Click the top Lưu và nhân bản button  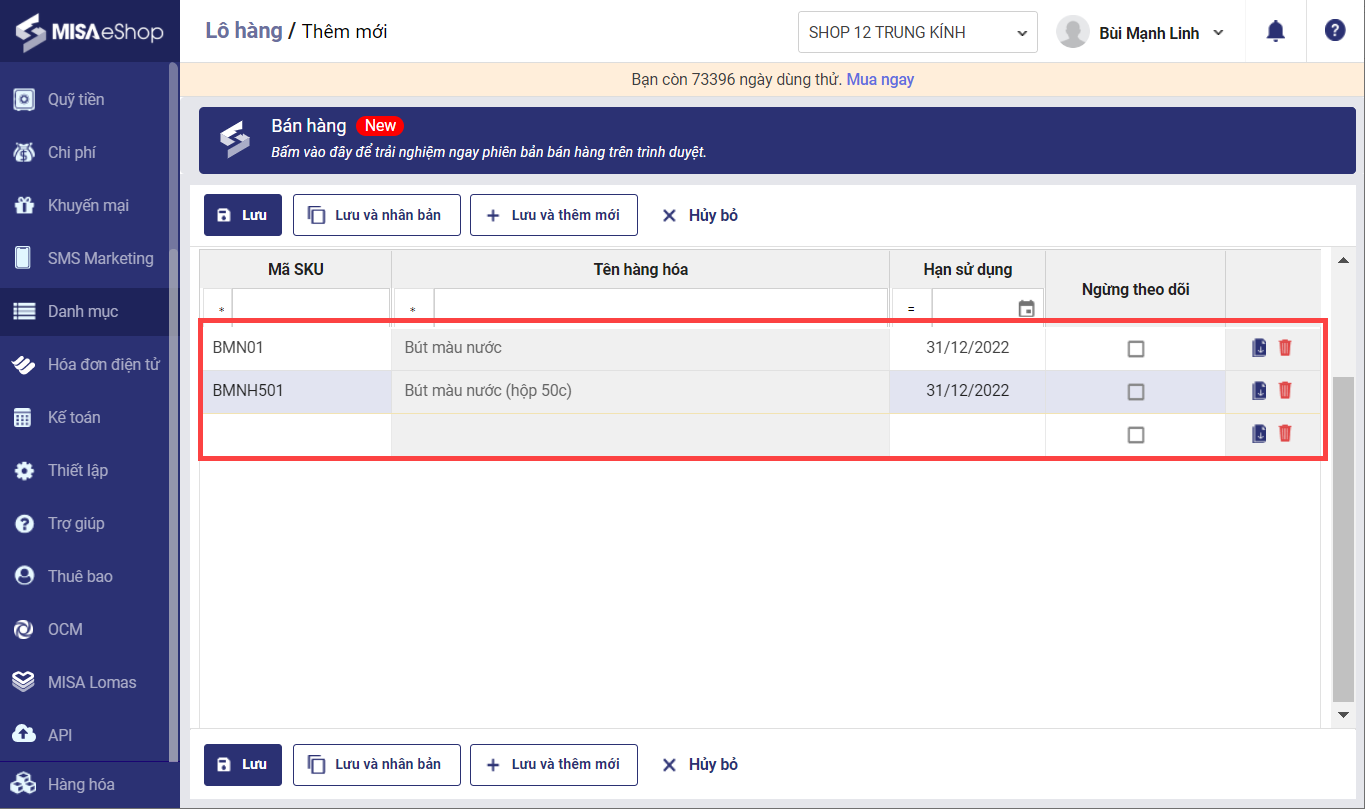click(377, 215)
